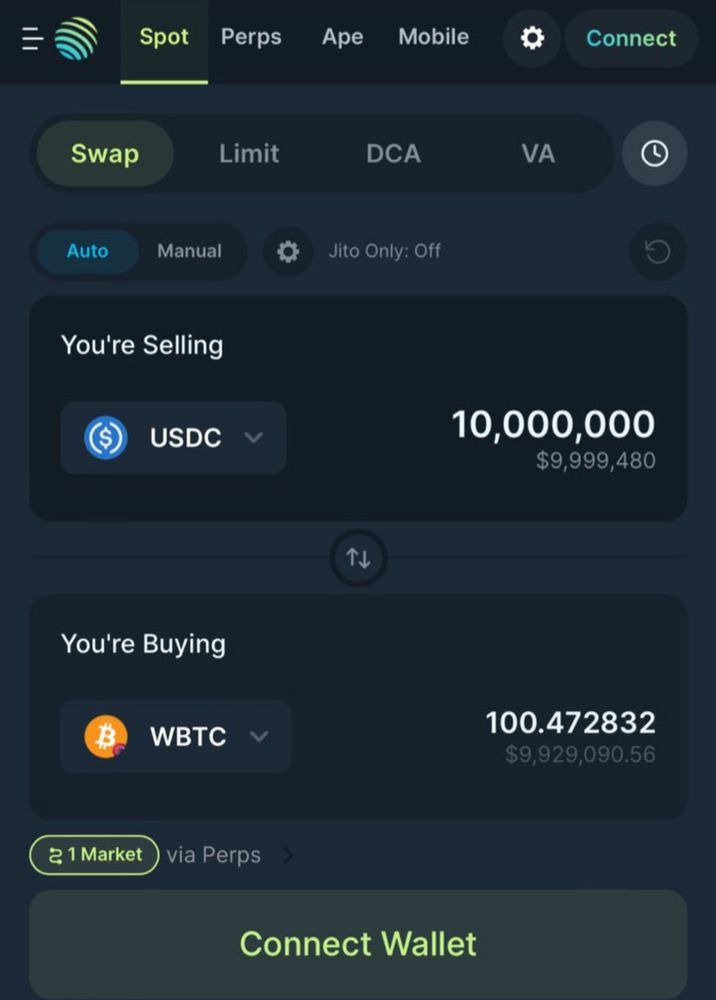
Task: Switch to Auto mode
Action: (87, 251)
